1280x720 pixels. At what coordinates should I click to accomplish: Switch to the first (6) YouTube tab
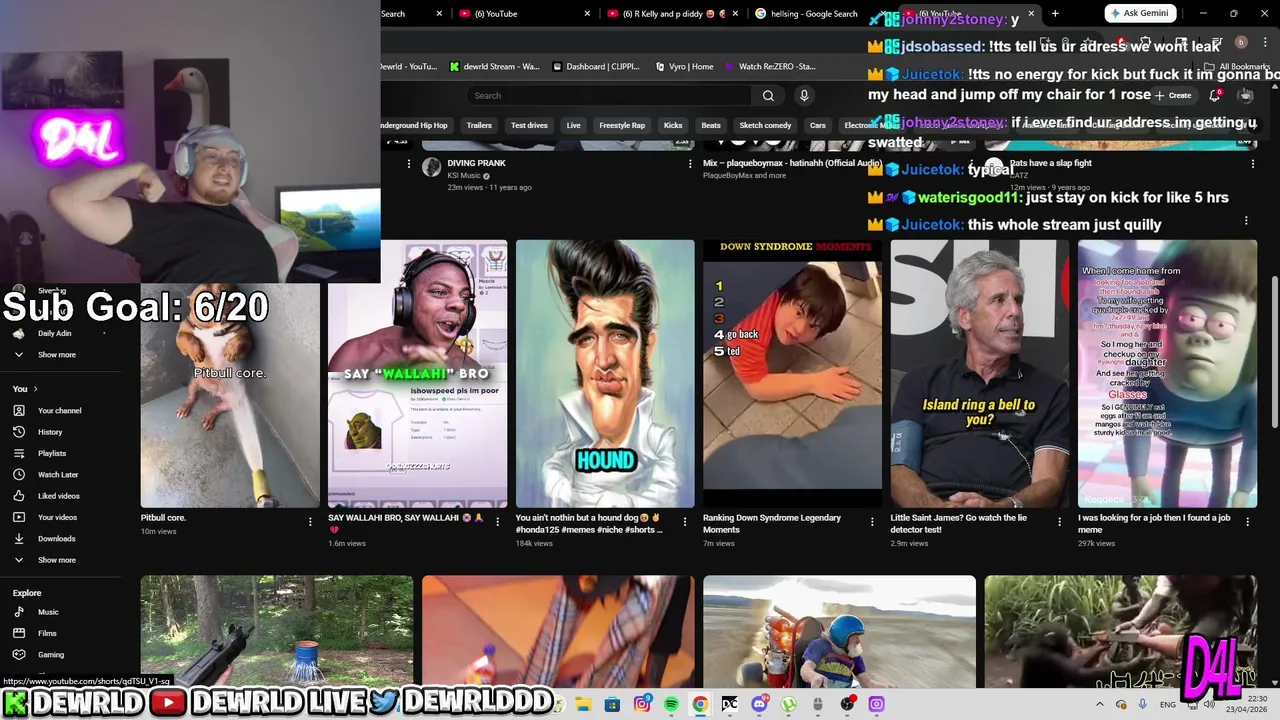pos(525,14)
